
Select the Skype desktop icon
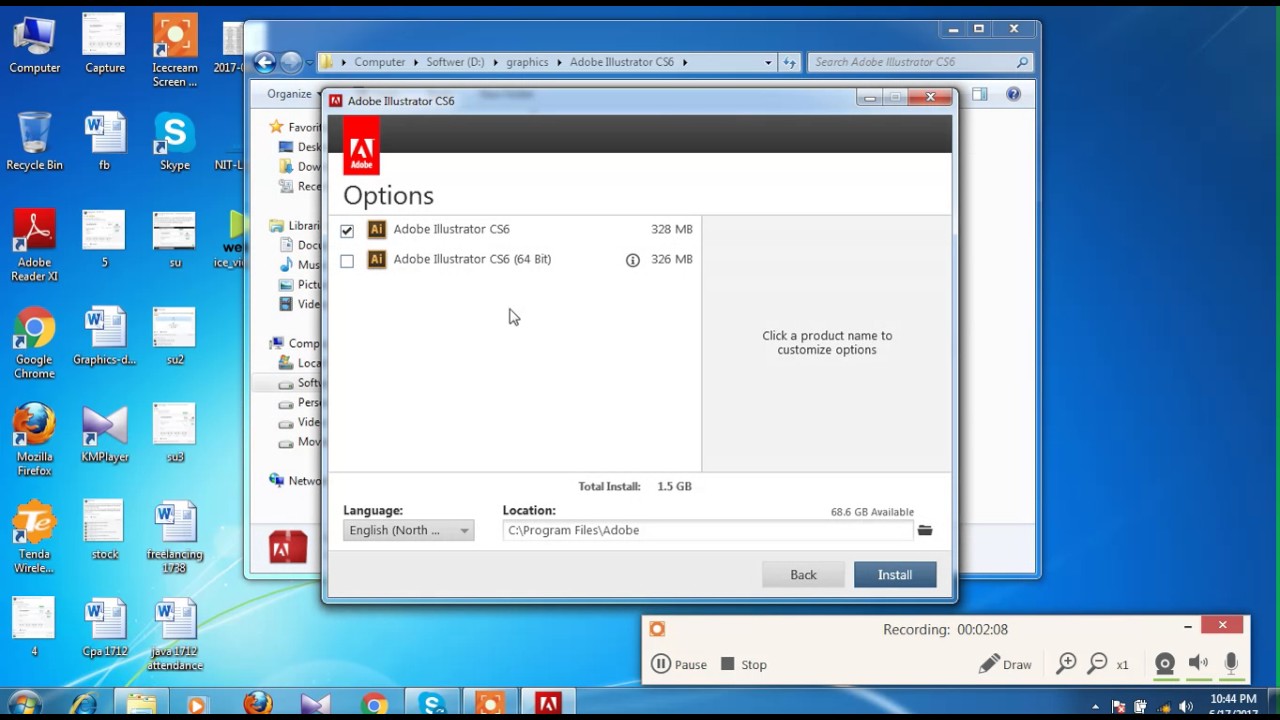click(175, 141)
